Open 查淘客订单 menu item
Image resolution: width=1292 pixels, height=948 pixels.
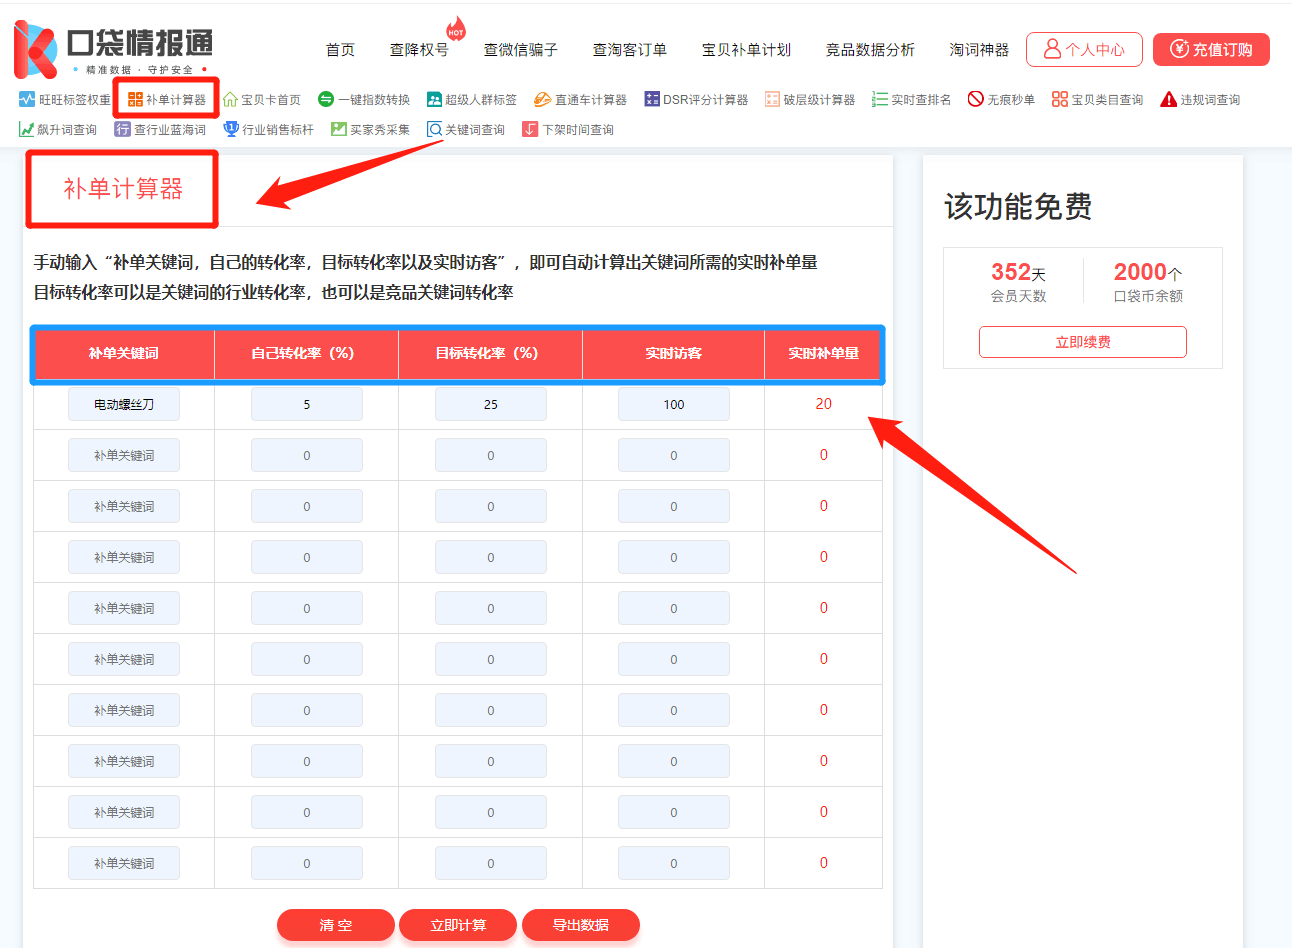[629, 50]
